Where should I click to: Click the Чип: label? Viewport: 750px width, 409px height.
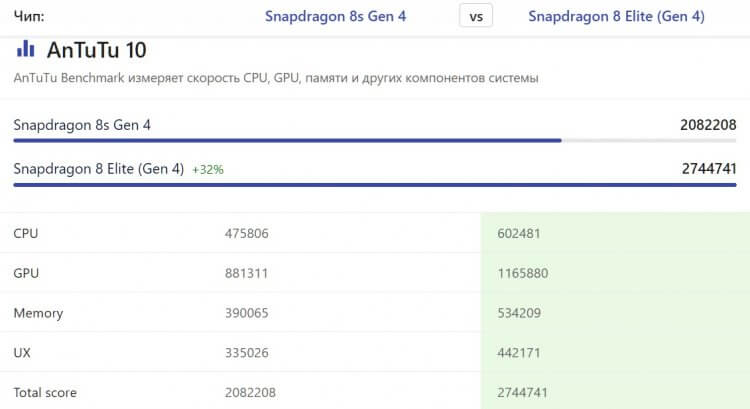coord(29,16)
